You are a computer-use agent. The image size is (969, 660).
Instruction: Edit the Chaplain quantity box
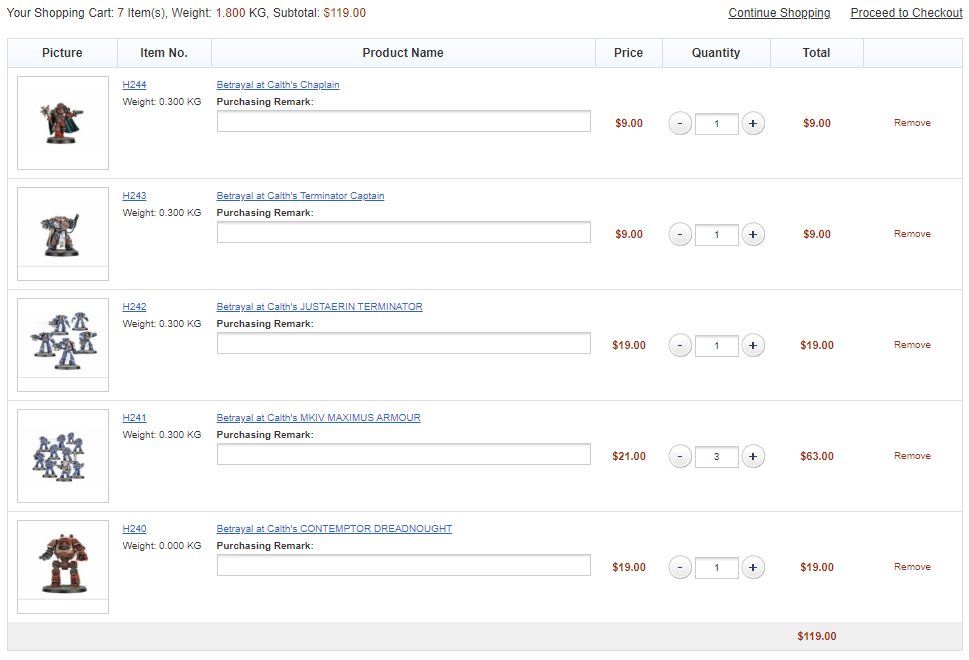716,124
